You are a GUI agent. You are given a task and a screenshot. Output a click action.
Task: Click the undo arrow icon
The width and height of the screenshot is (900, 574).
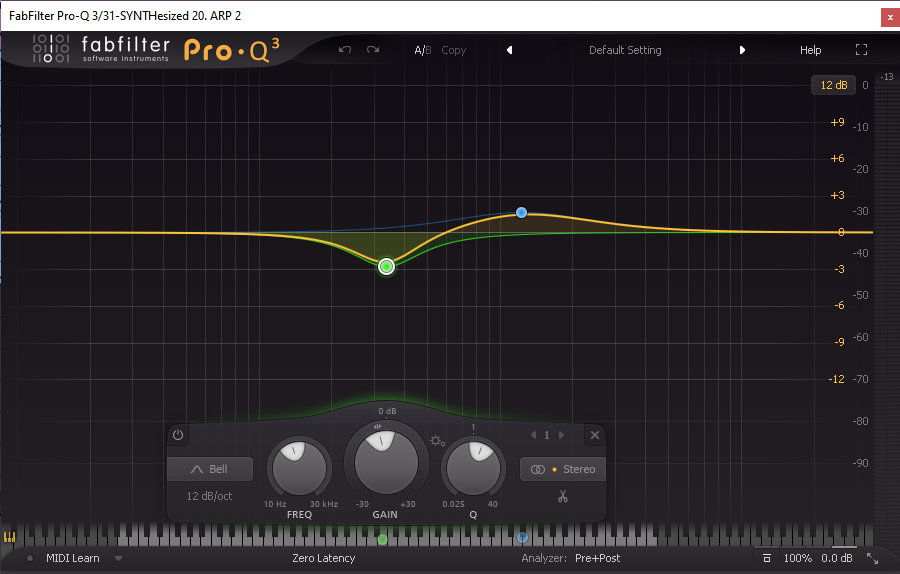[345, 50]
